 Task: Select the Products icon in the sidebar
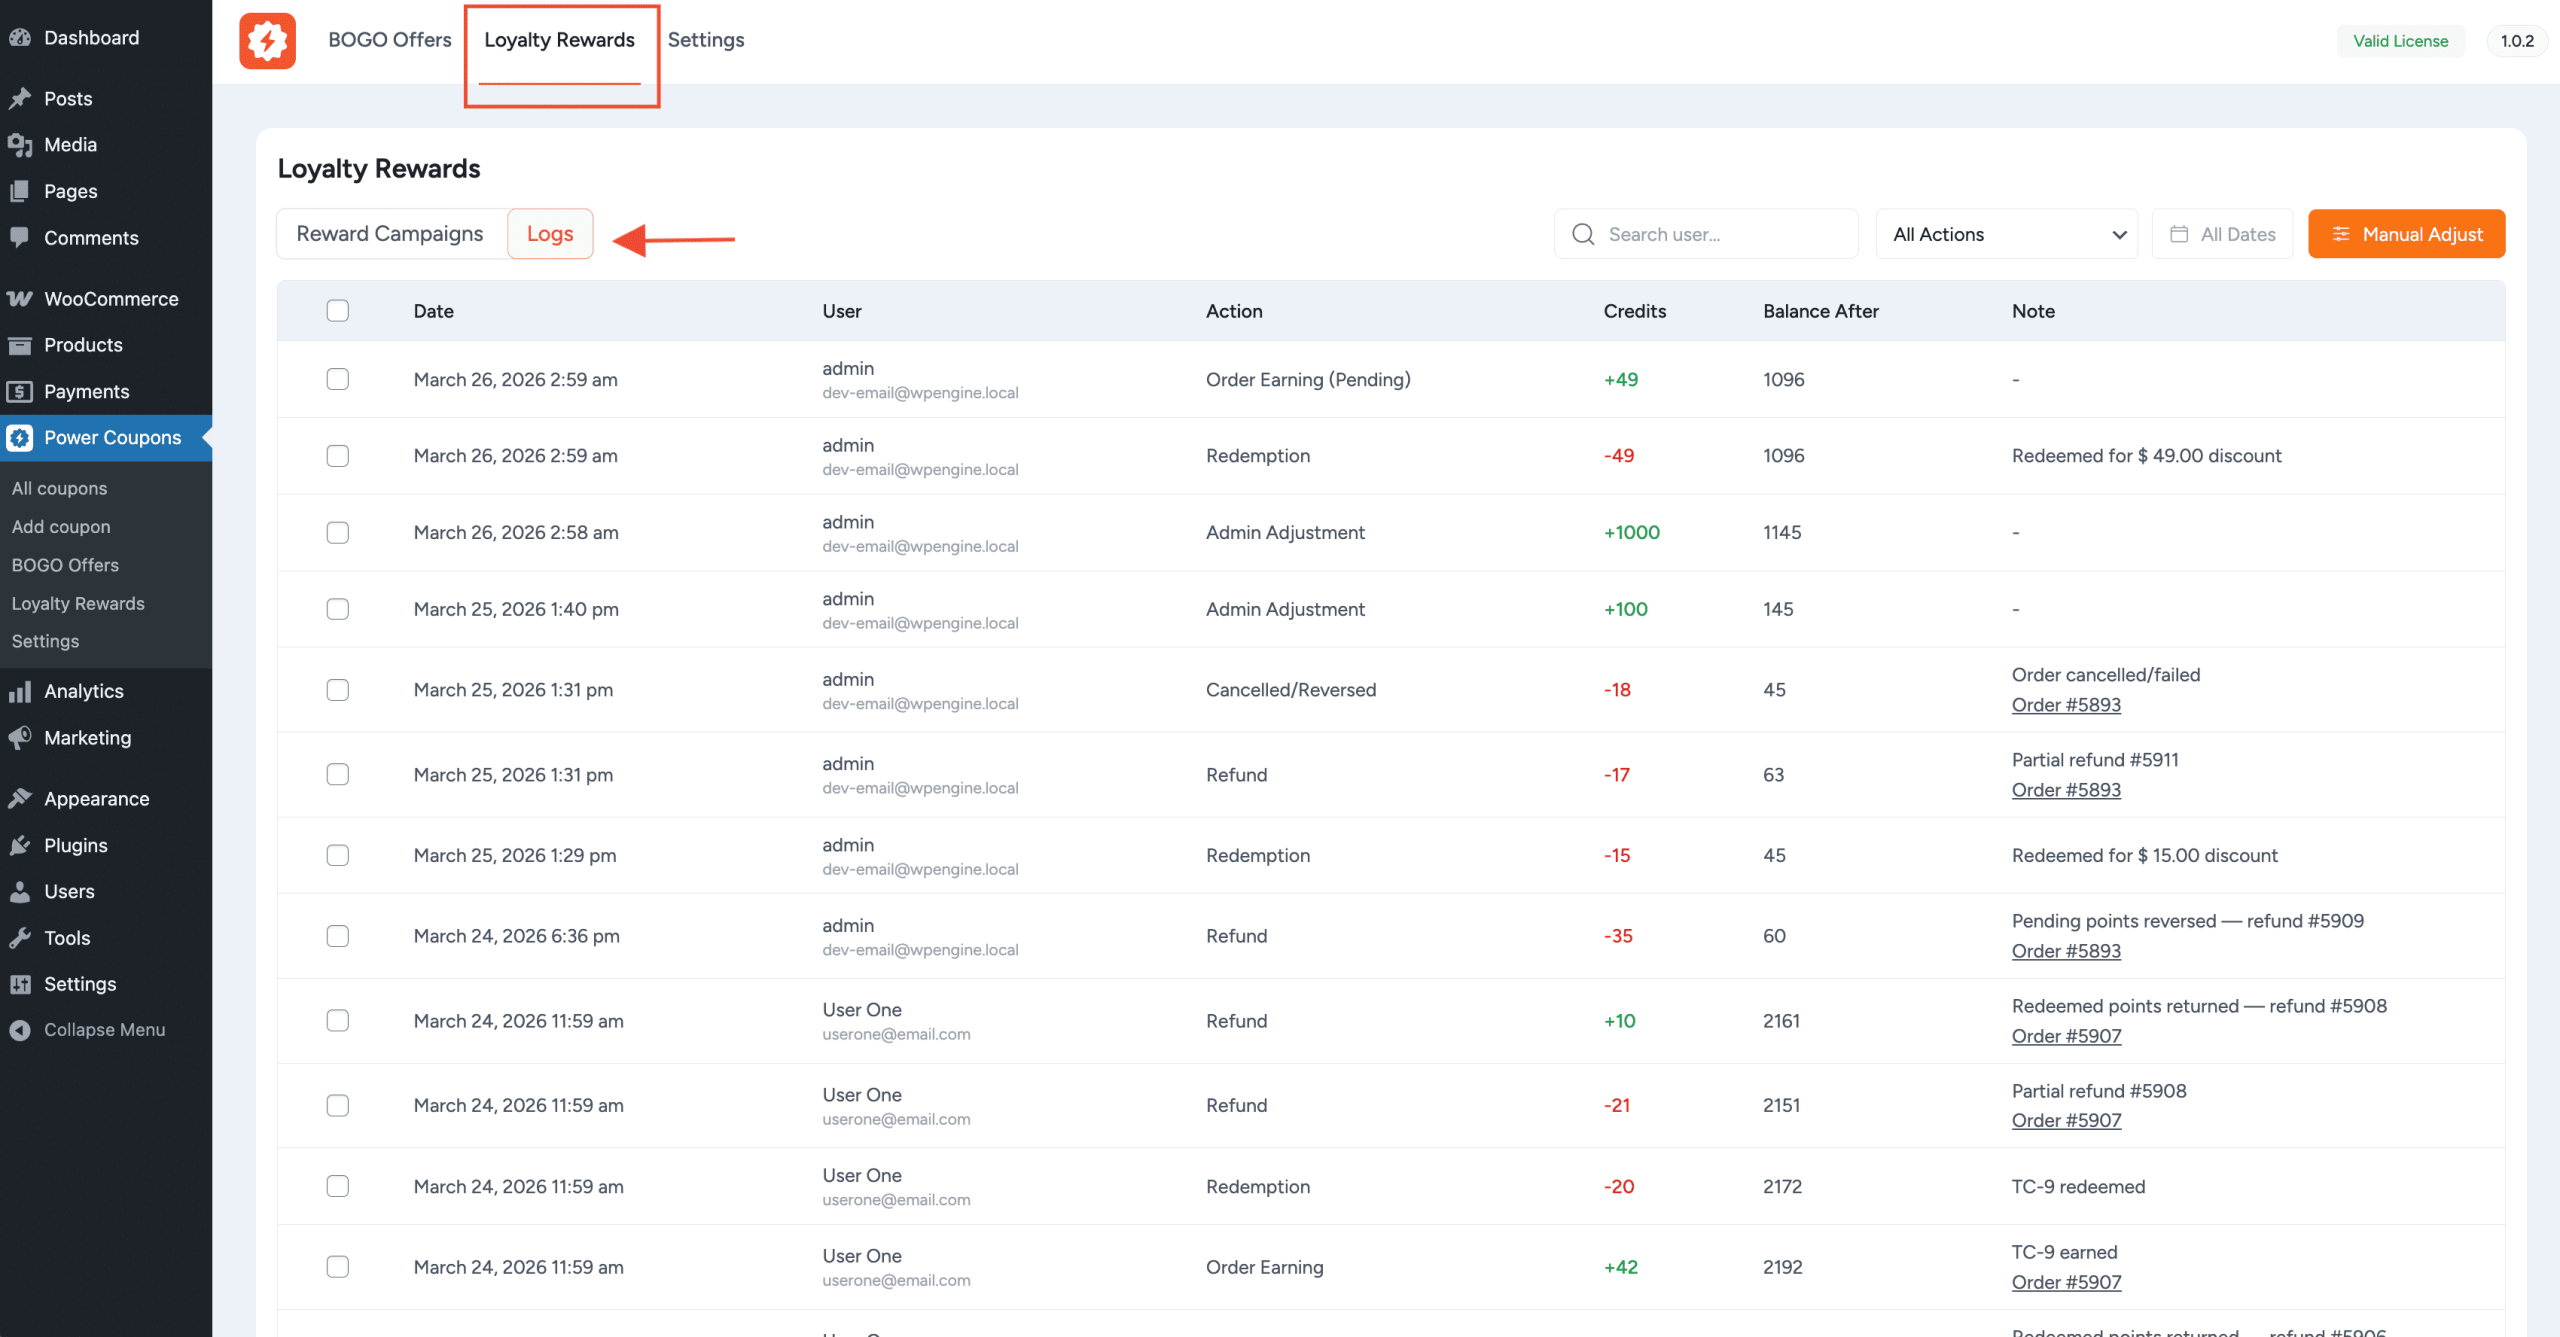21,345
